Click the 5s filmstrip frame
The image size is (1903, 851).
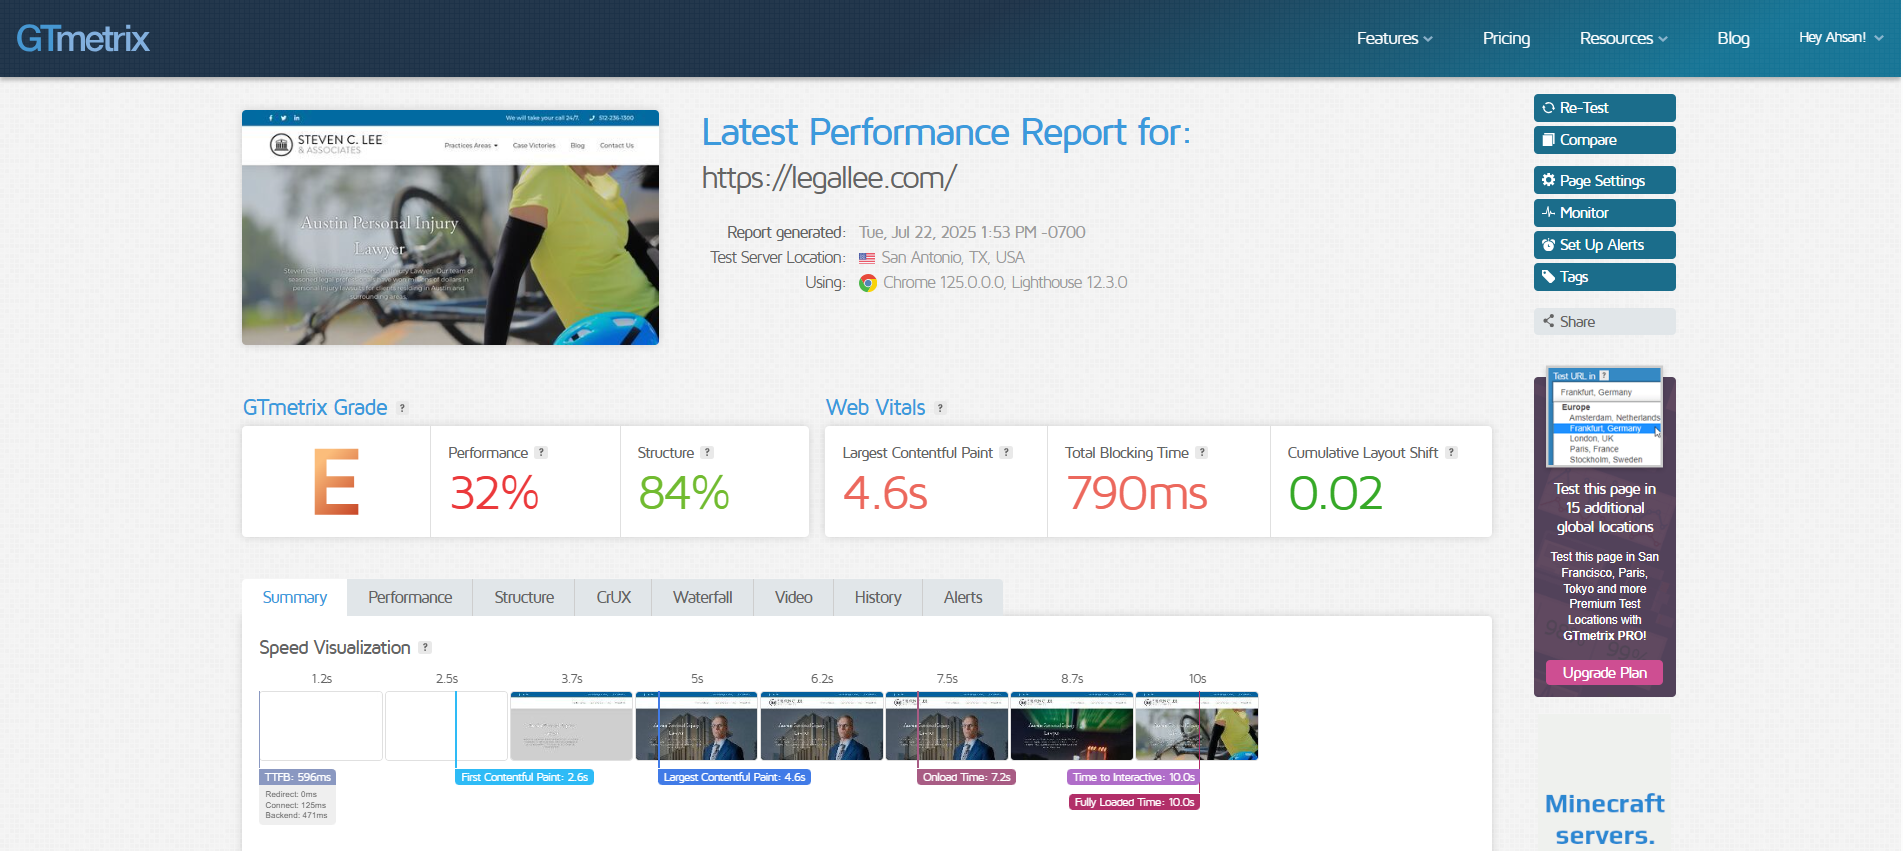(x=696, y=726)
